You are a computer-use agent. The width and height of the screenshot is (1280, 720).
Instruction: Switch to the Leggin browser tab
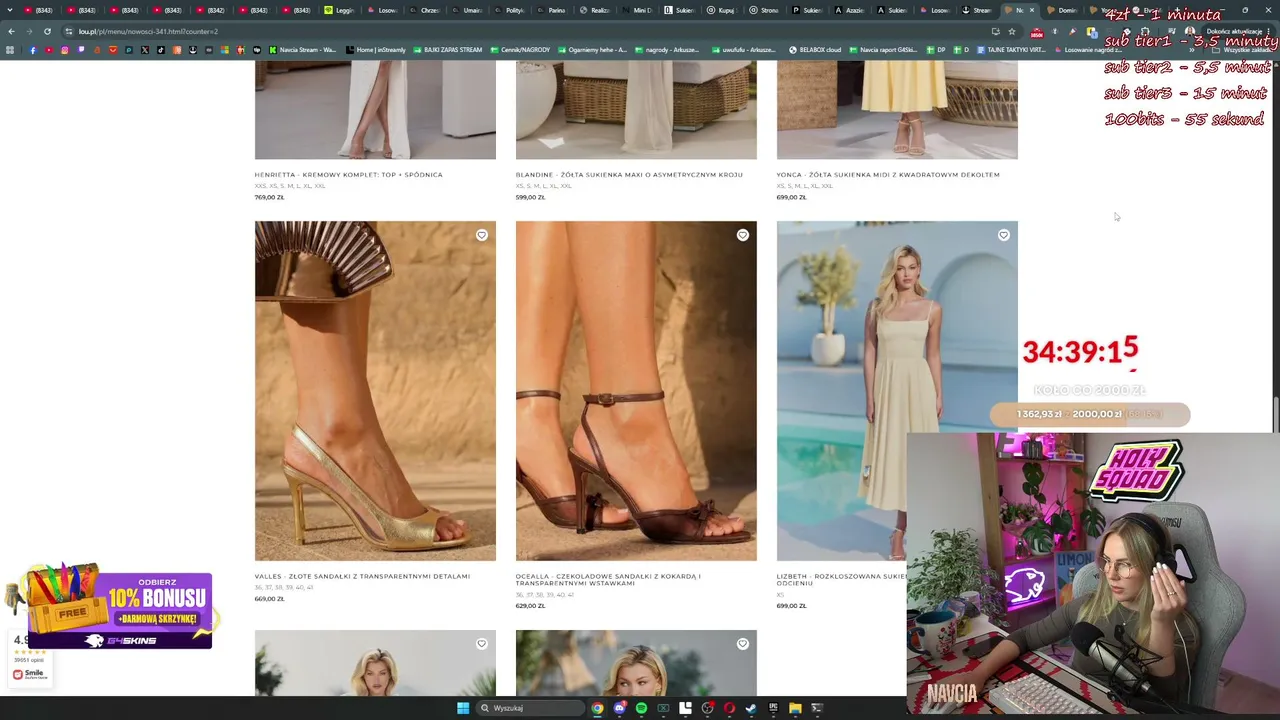click(340, 10)
